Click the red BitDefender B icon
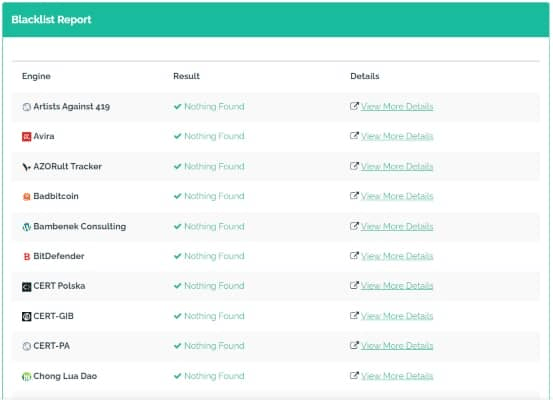Viewport: 553px width, 400px height. click(26, 256)
